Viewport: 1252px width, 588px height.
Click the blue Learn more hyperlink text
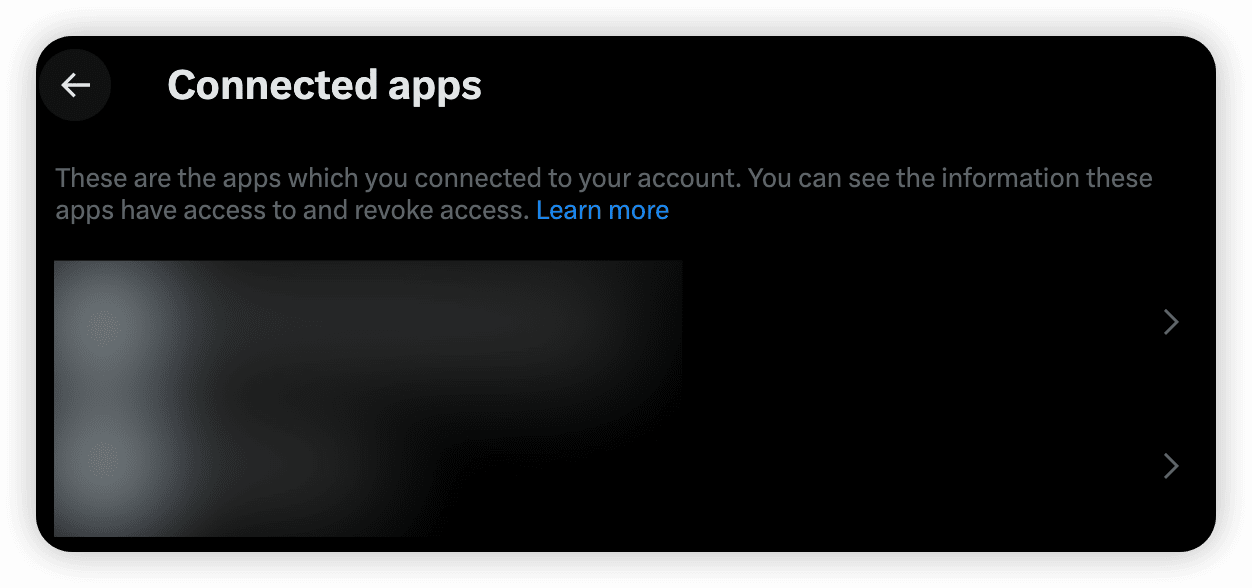[602, 210]
